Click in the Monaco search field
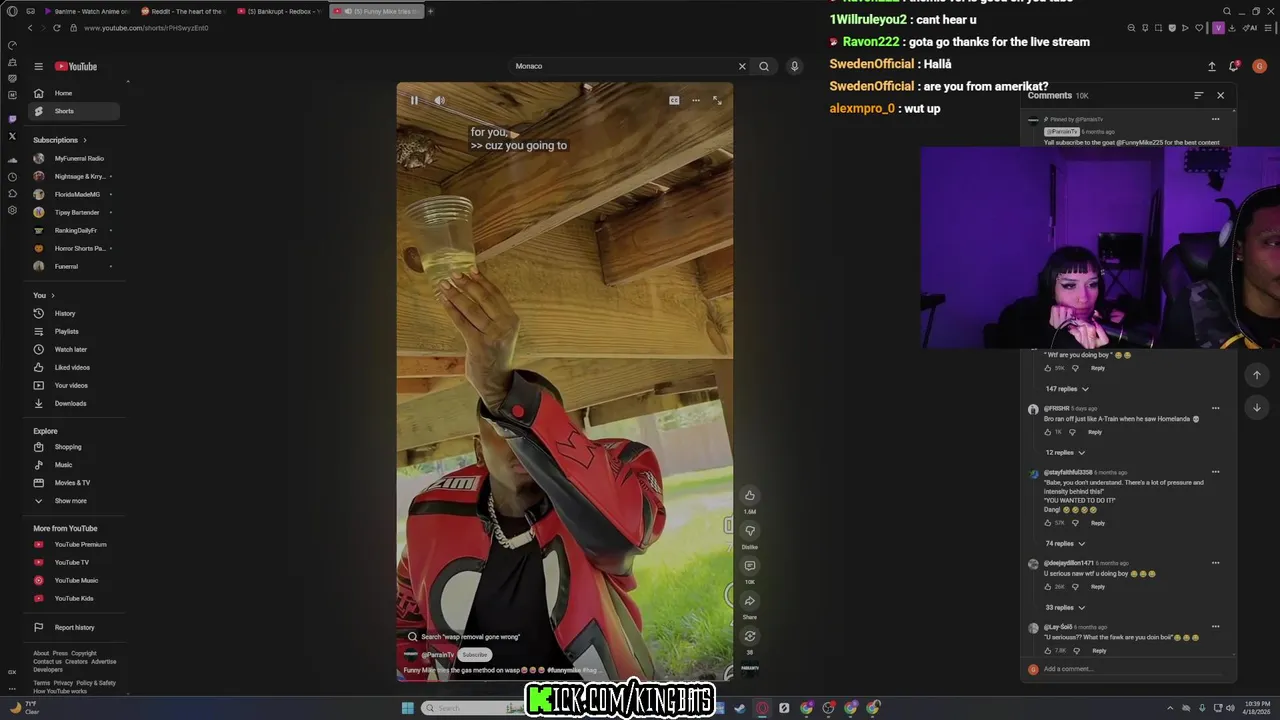The image size is (1280, 720). click(622, 66)
